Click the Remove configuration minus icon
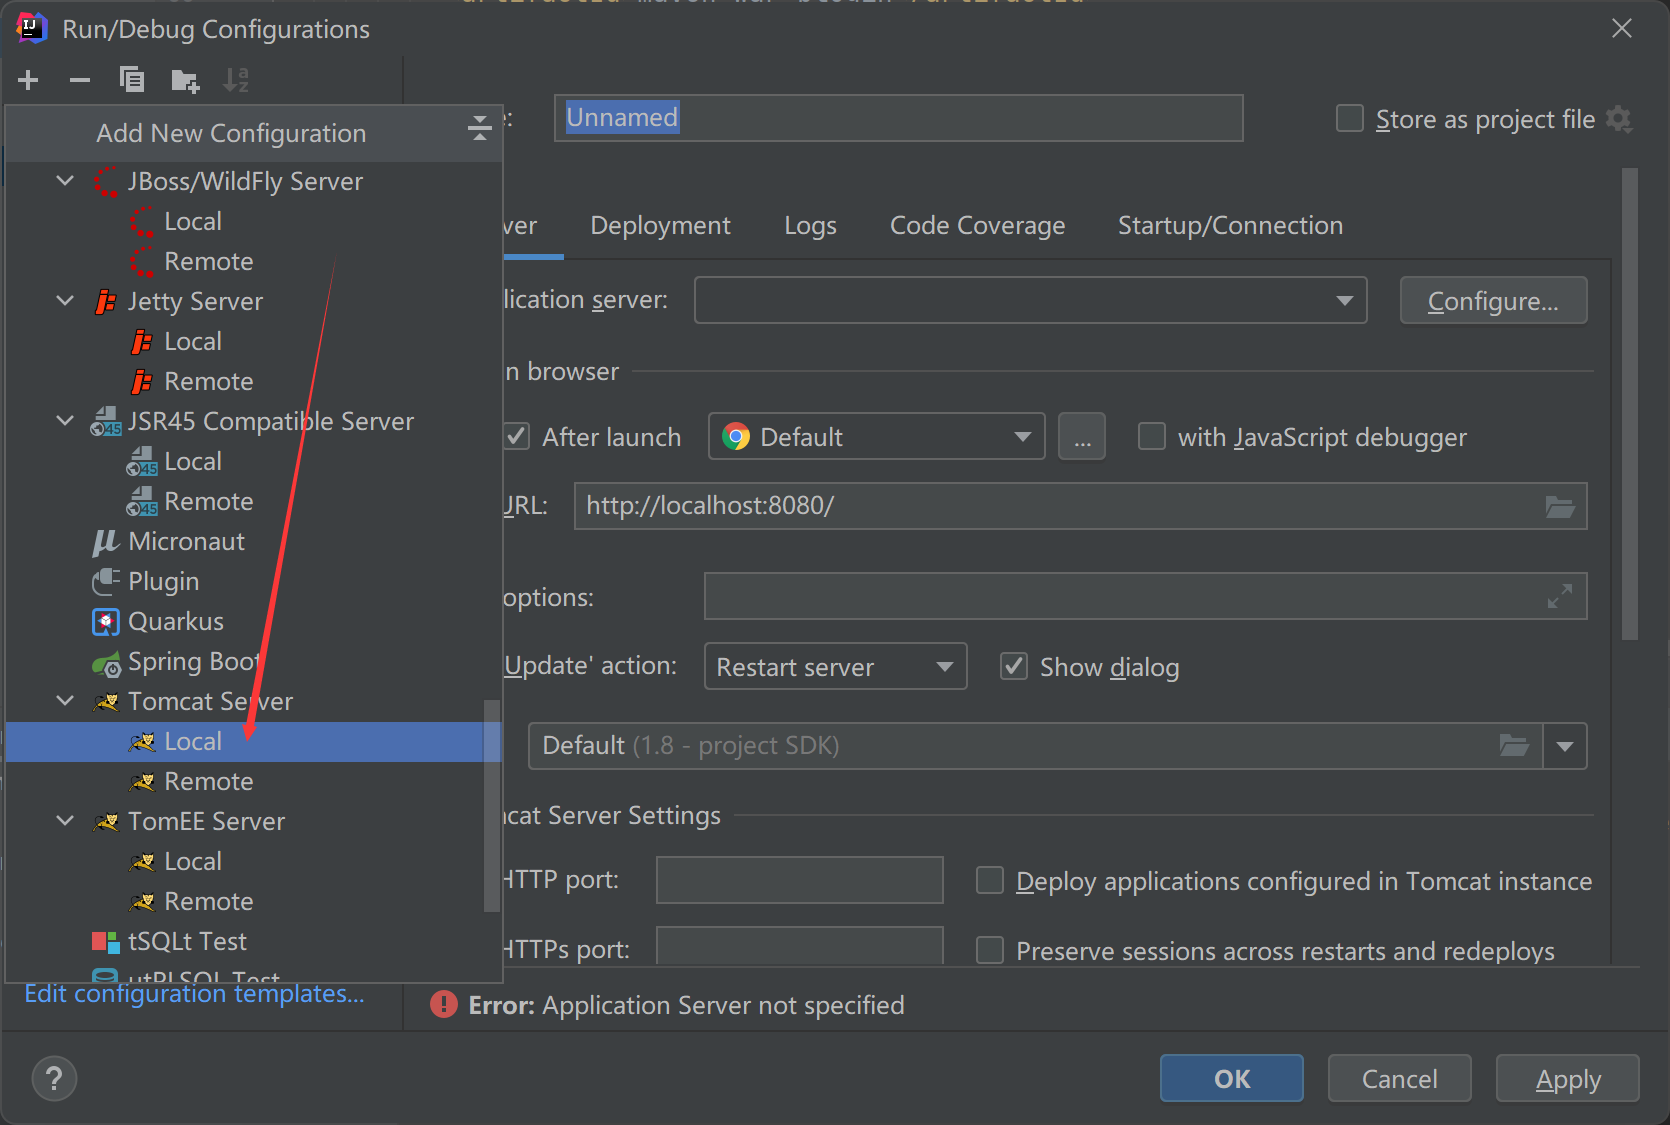 (80, 80)
